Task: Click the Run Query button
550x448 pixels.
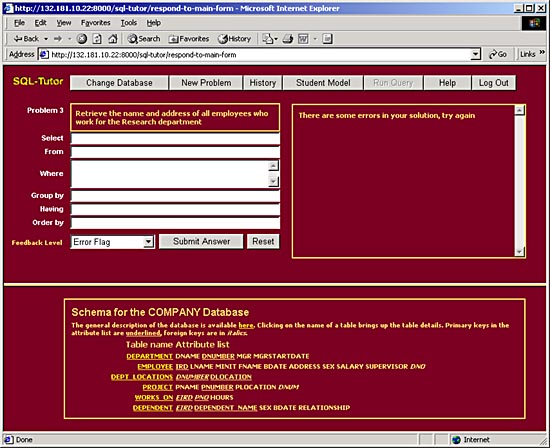Action: 393,83
